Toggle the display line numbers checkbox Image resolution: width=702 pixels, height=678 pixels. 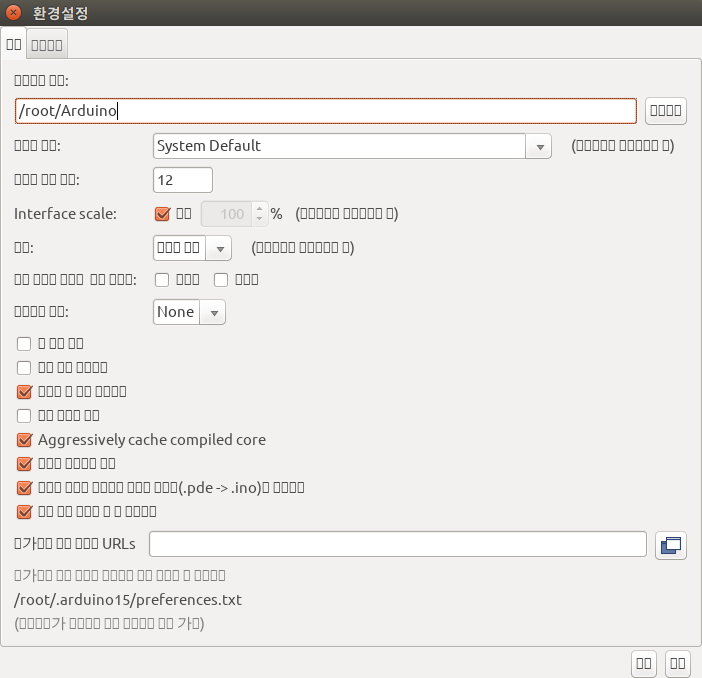pyautogui.click(x=24, y=344)
